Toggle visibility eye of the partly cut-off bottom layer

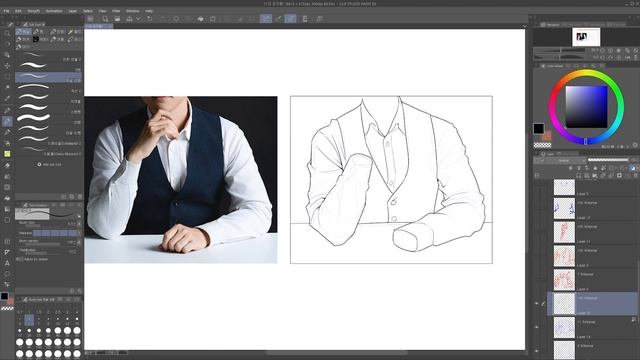536,351
